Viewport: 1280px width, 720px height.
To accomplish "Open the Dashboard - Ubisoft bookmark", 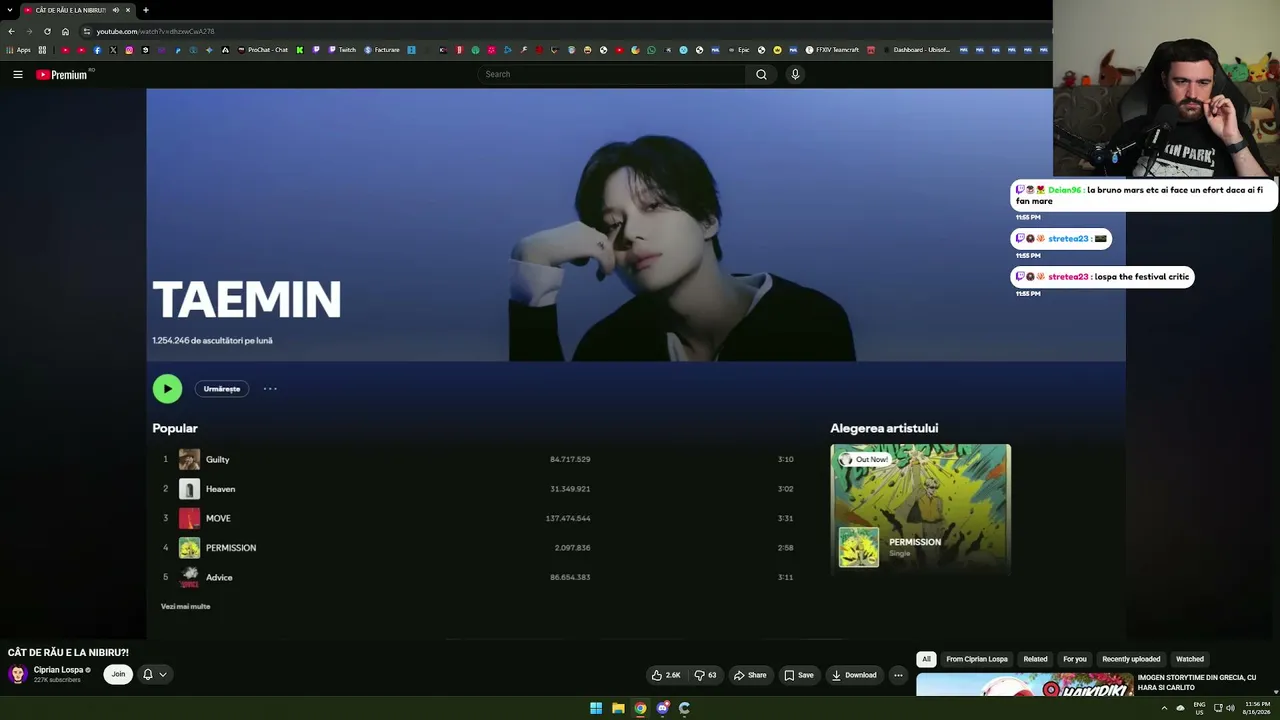I will tap(916, 50).
